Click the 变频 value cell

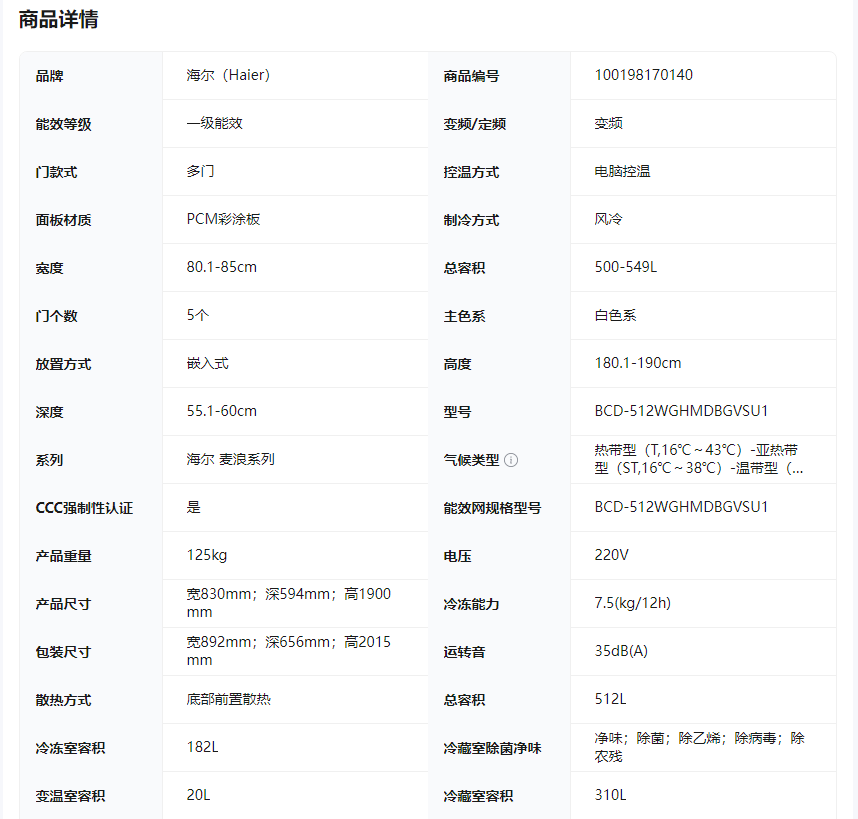tap(608, 123)
